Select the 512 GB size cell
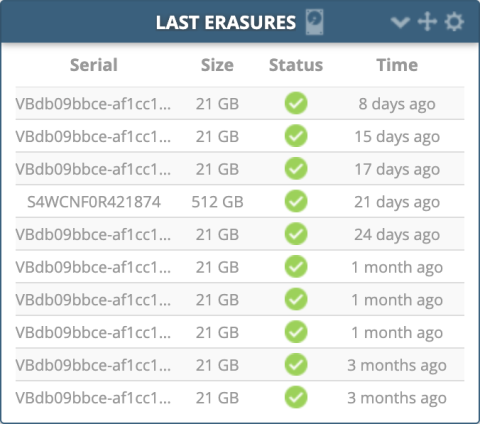The width and height of the screenshot is (480, 424). click(x=217, y=202)
